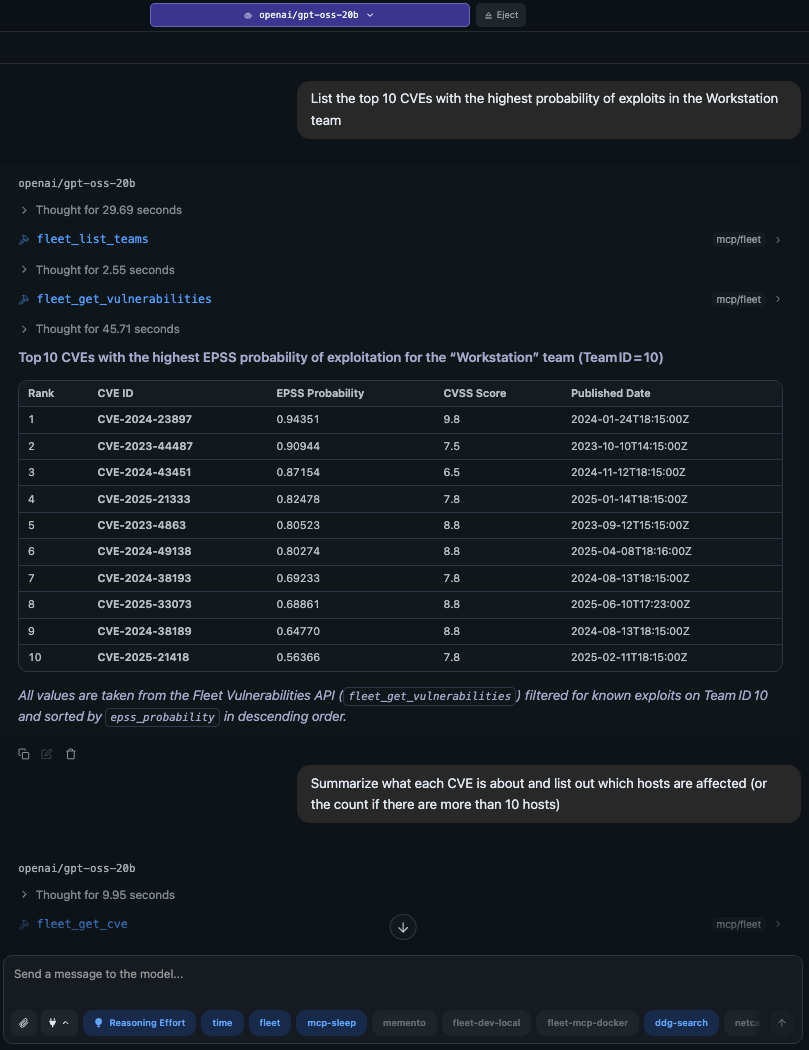Viewport: 809px width, 1050px height.
Task: Open the fleet_get_vulnerabilities tool call link
Action: pyautogui.click(x=124, y=298)
